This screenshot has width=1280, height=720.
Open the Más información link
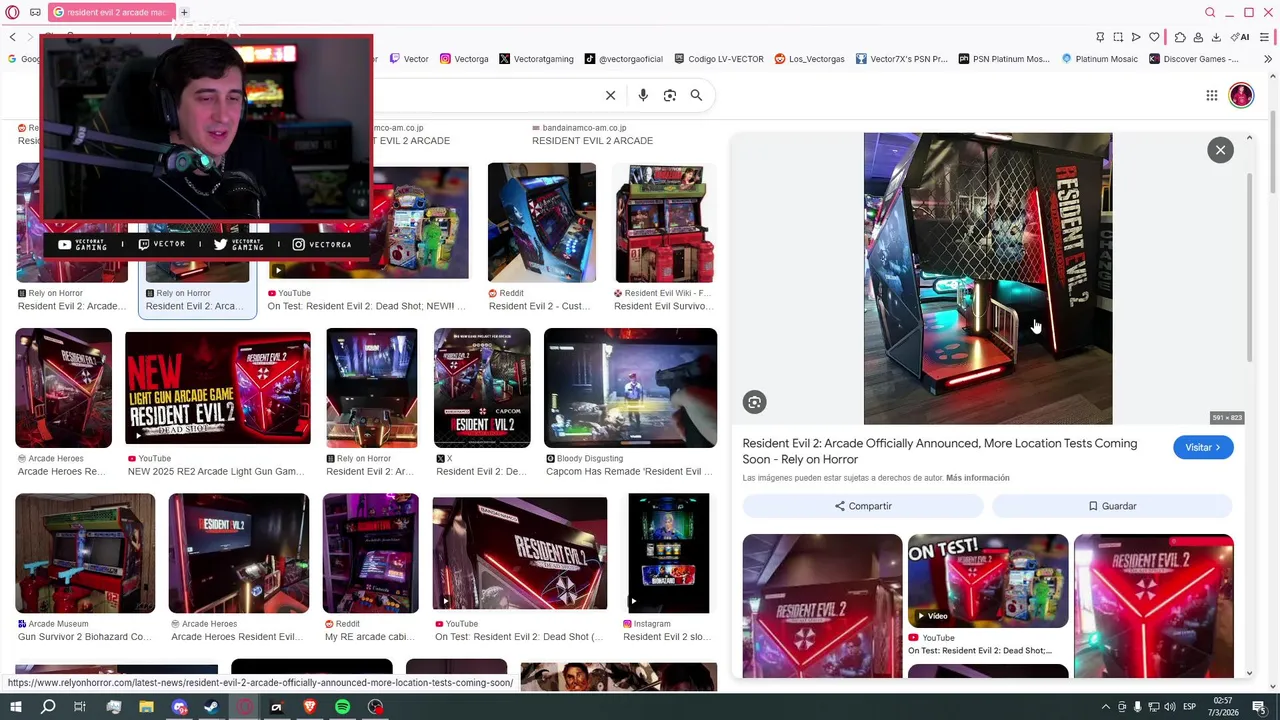tap(977, 478)
